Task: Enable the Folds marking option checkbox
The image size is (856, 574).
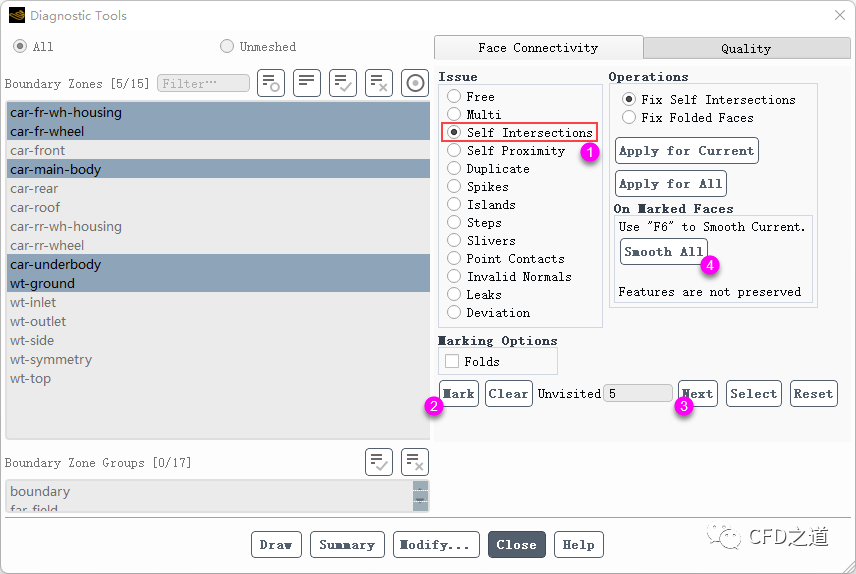Action: 452,361
